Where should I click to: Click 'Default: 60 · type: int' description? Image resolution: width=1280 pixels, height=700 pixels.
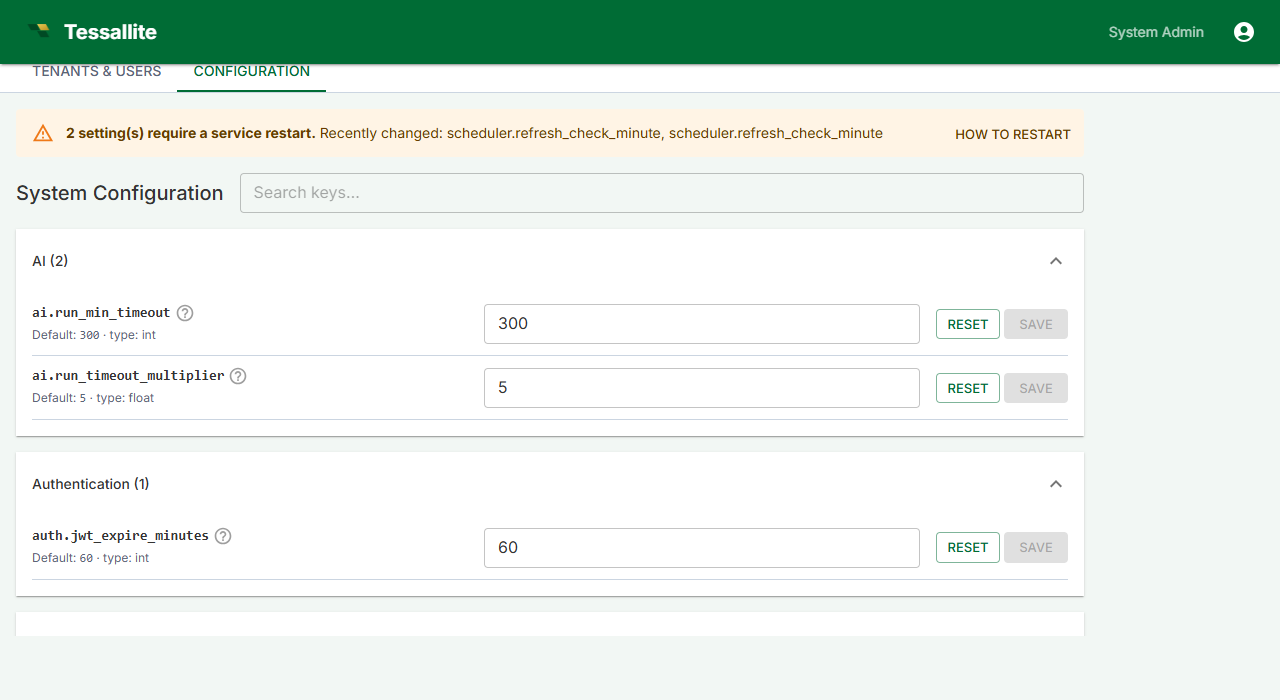point(90,558)
